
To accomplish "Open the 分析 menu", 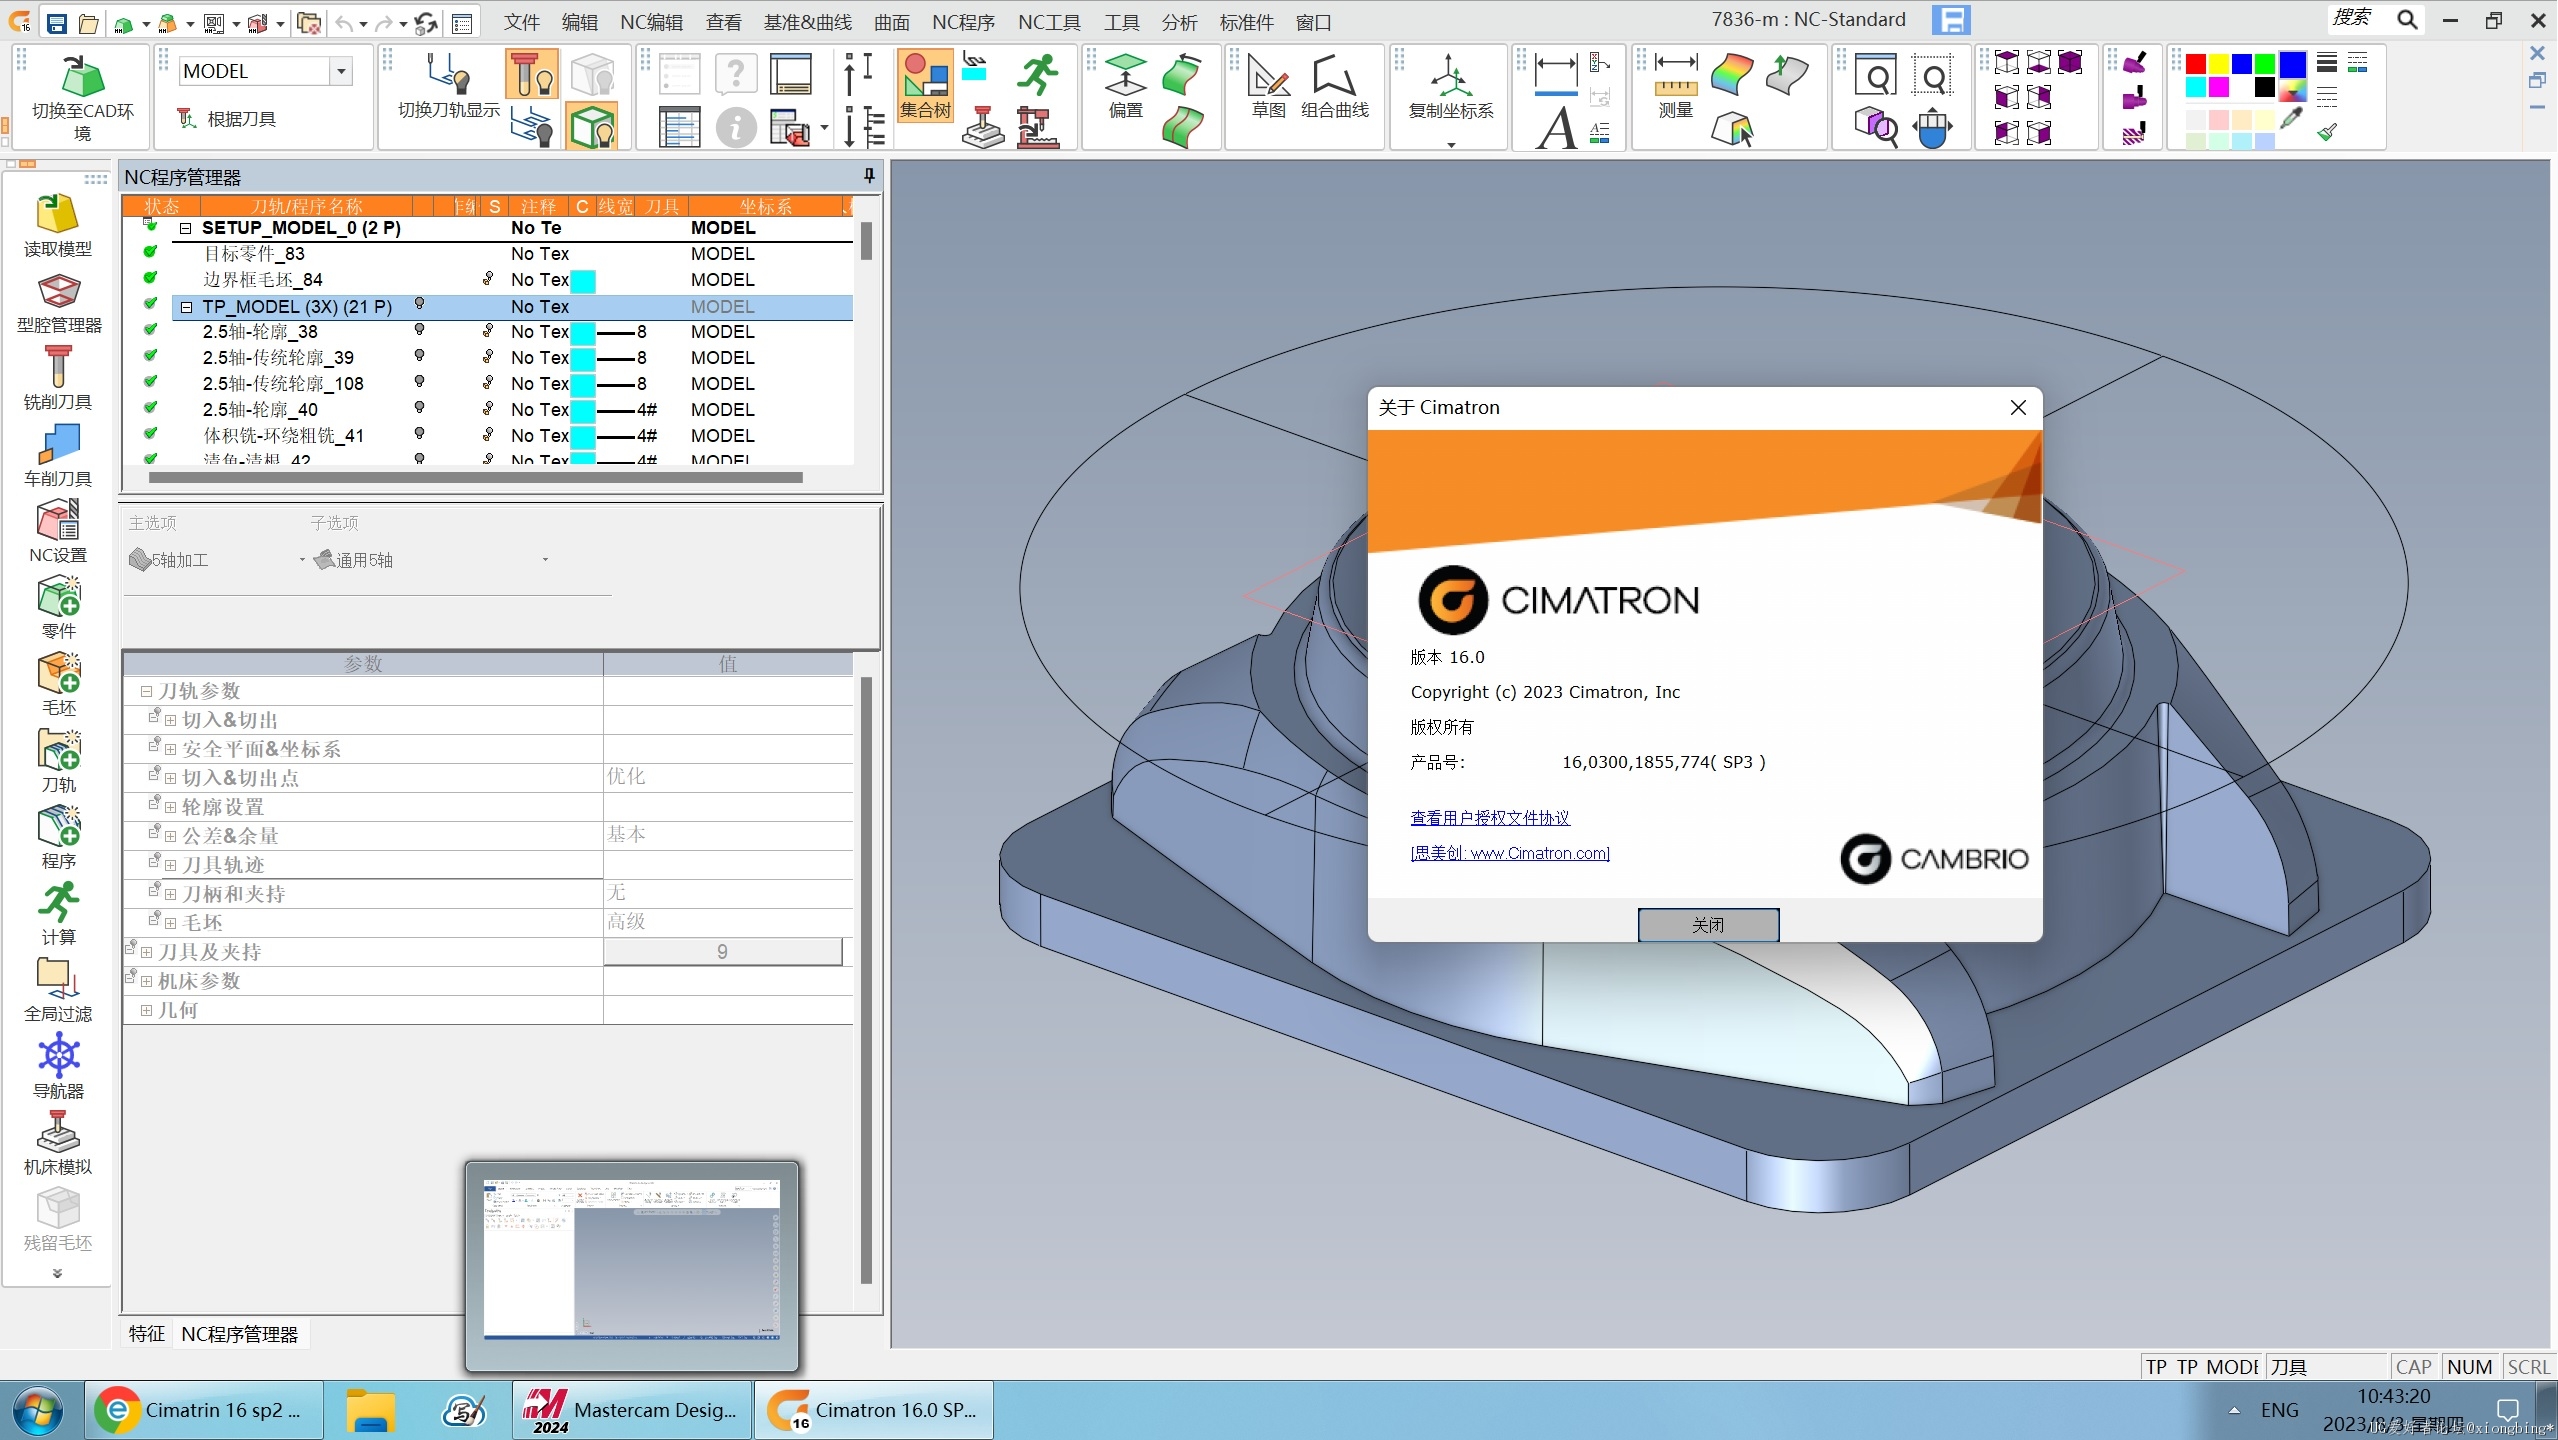I will click(1179, 22).
